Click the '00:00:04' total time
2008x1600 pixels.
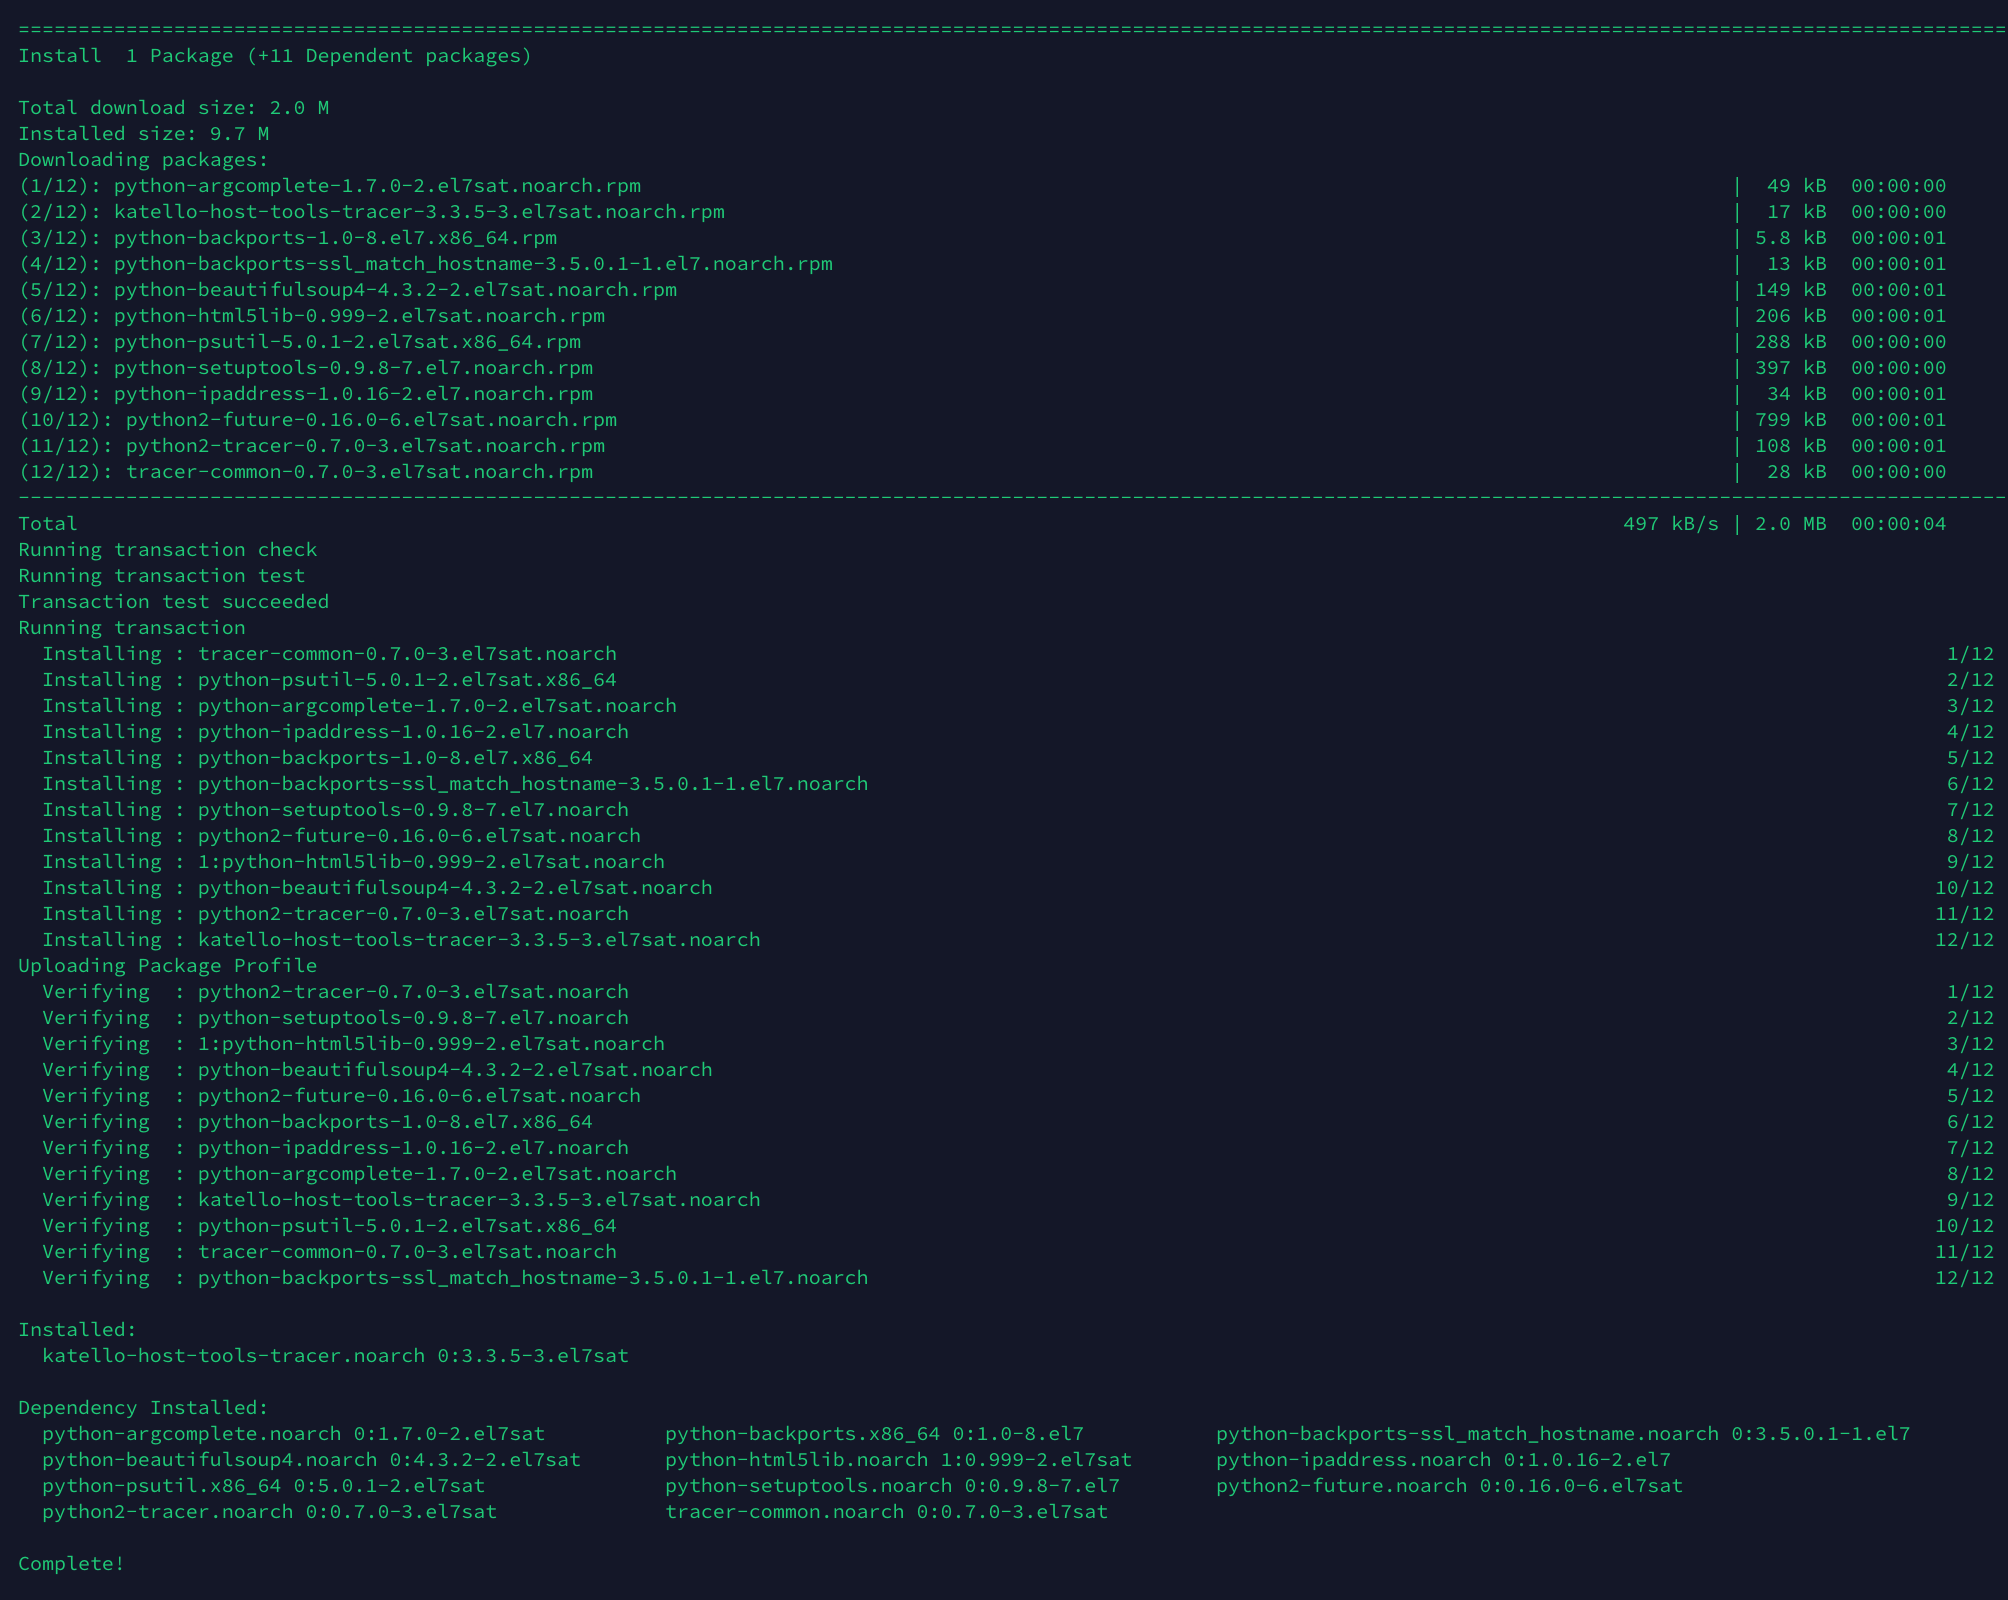[x=1898, y=524]
